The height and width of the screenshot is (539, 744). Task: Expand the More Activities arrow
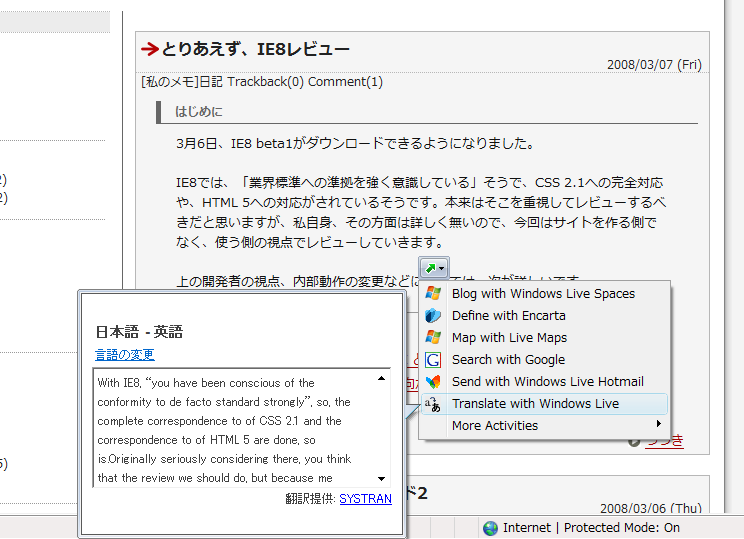pos(659,424)
